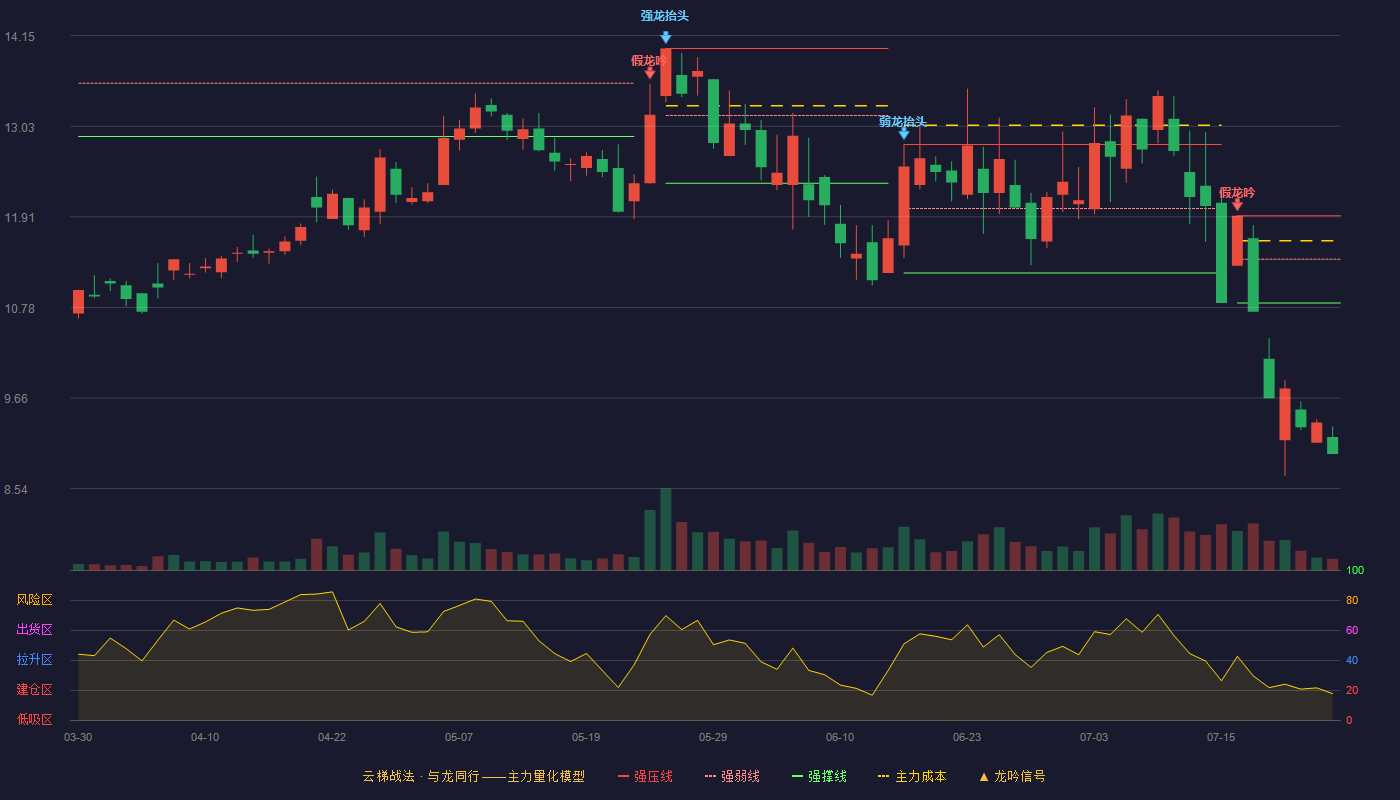This screenshot has height=800, width=1400.
Task: Click the 04-22 date label
Action: (x=332, y=737)
